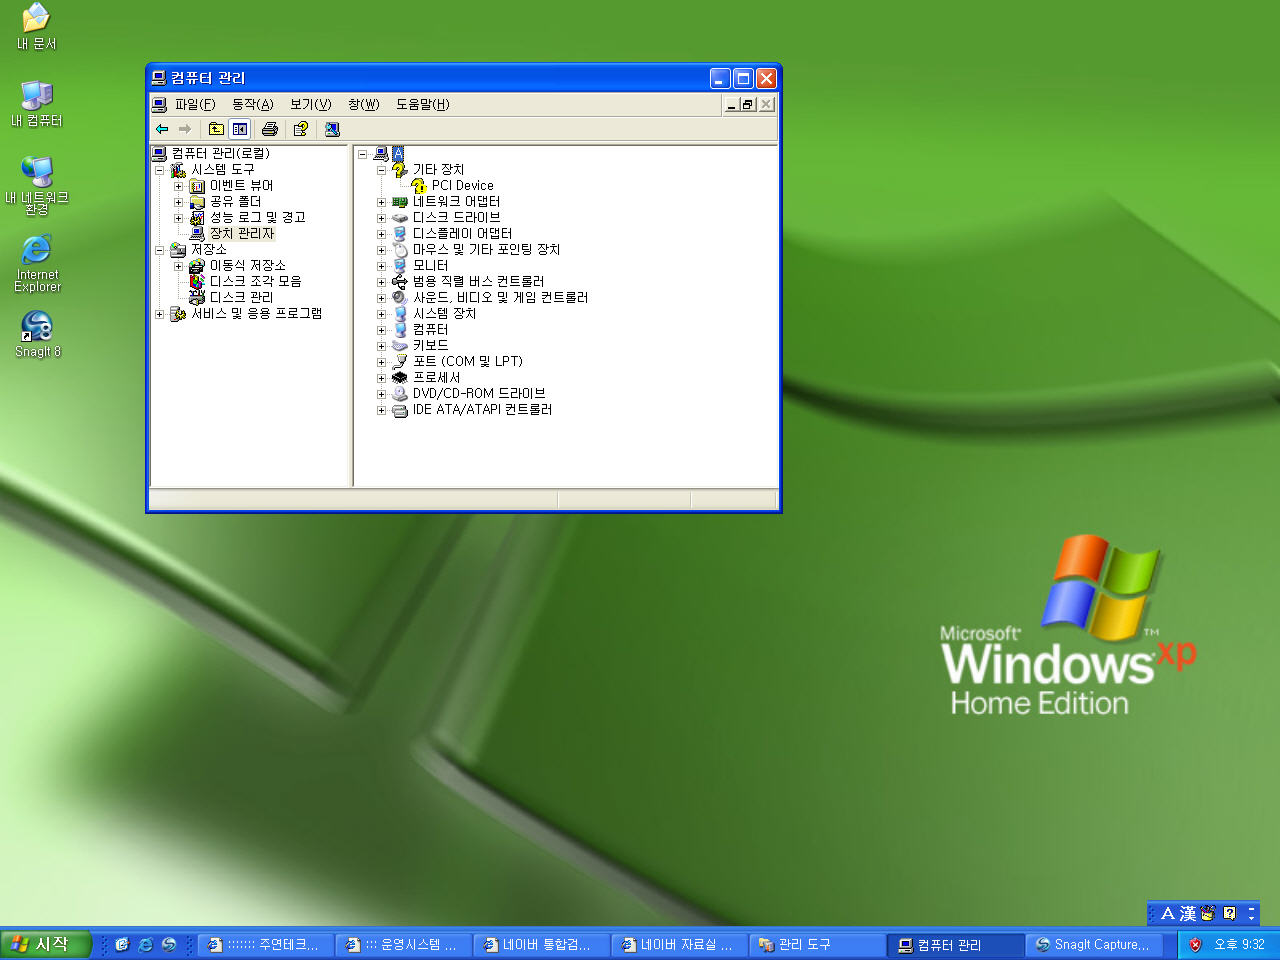Click the sound, video and game controller icon
1280x960 pixels.
click(400, 297)
